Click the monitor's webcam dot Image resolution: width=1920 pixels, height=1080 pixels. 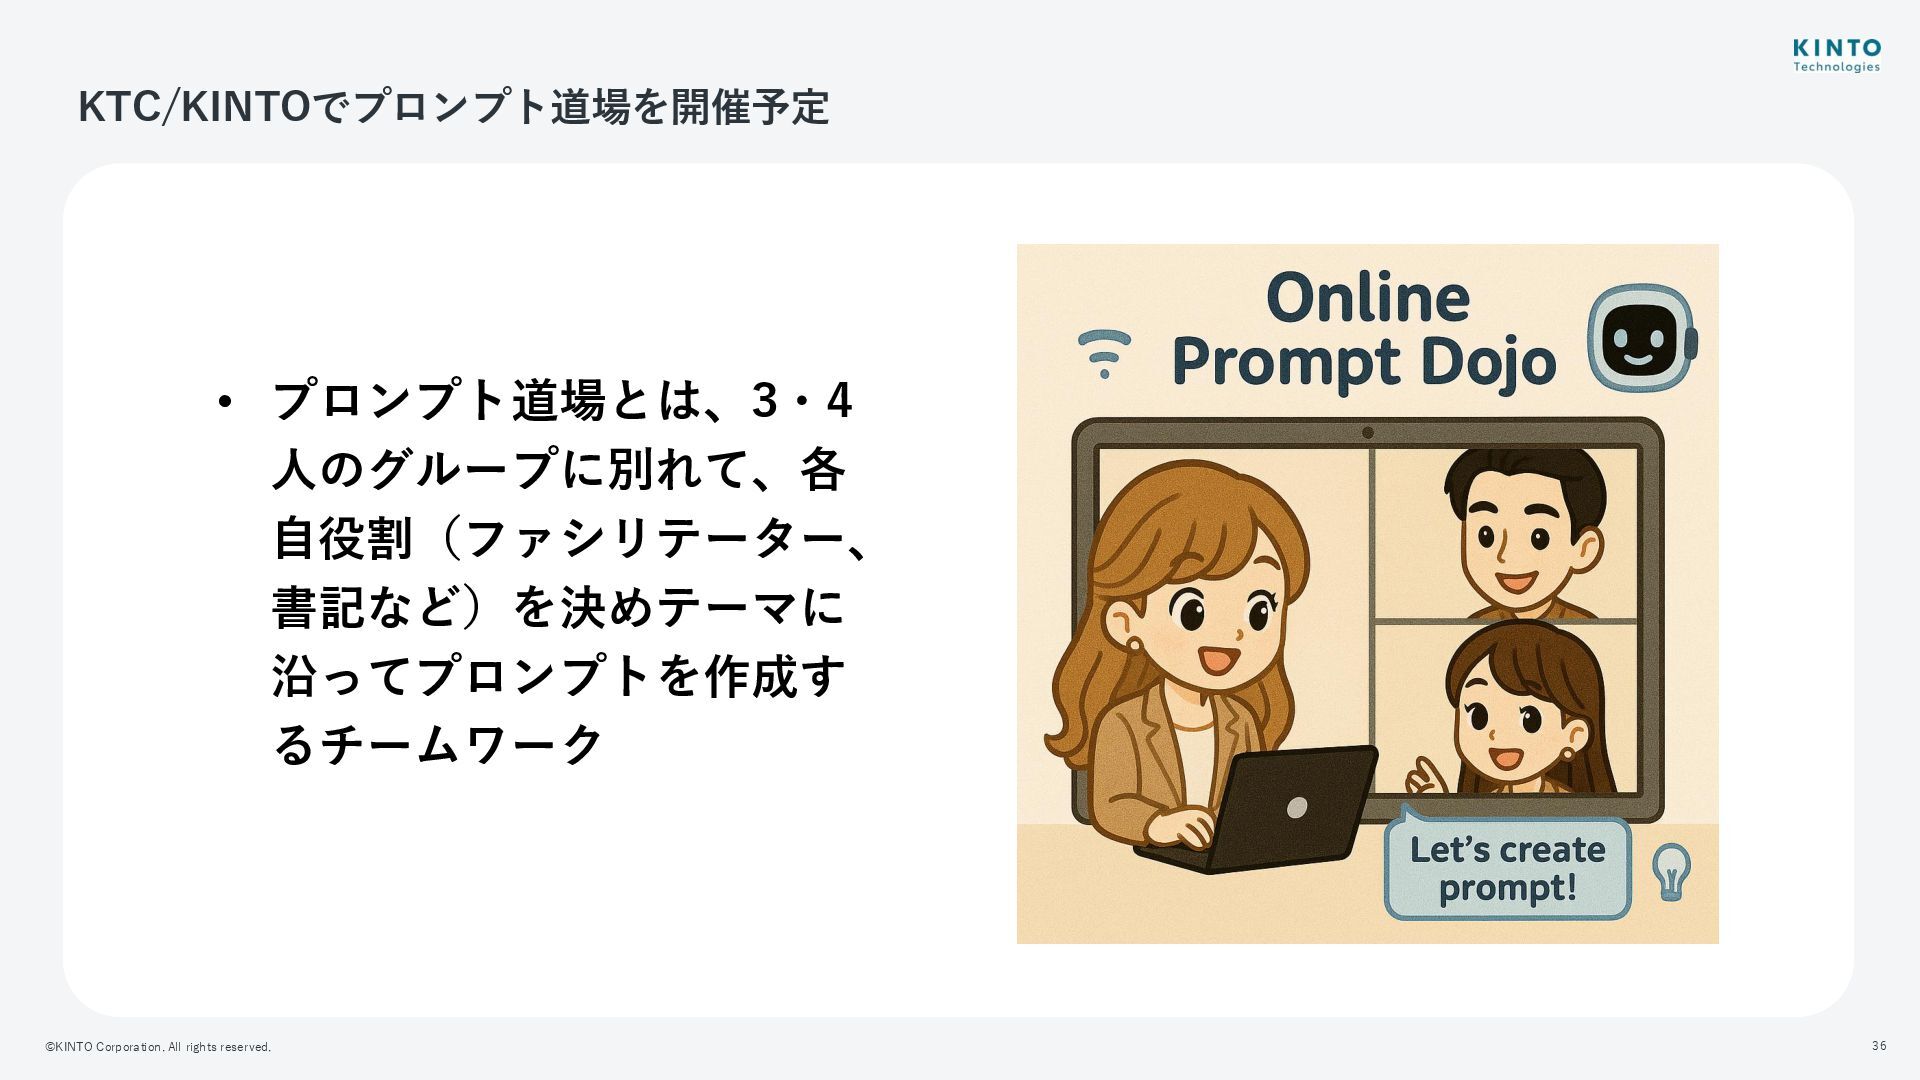coord(1368,433)
